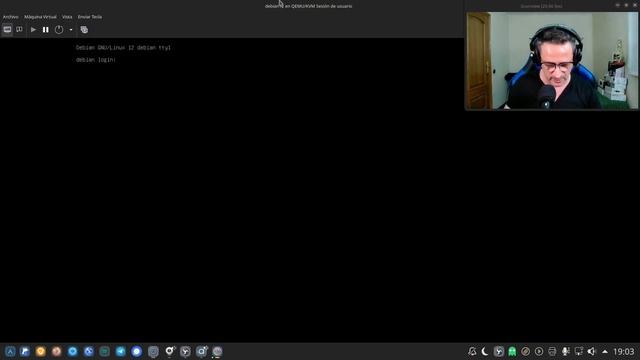The width and height of the screenshot is (640, 360).
Task: Click the webcam window title bar
Action: 552,6
